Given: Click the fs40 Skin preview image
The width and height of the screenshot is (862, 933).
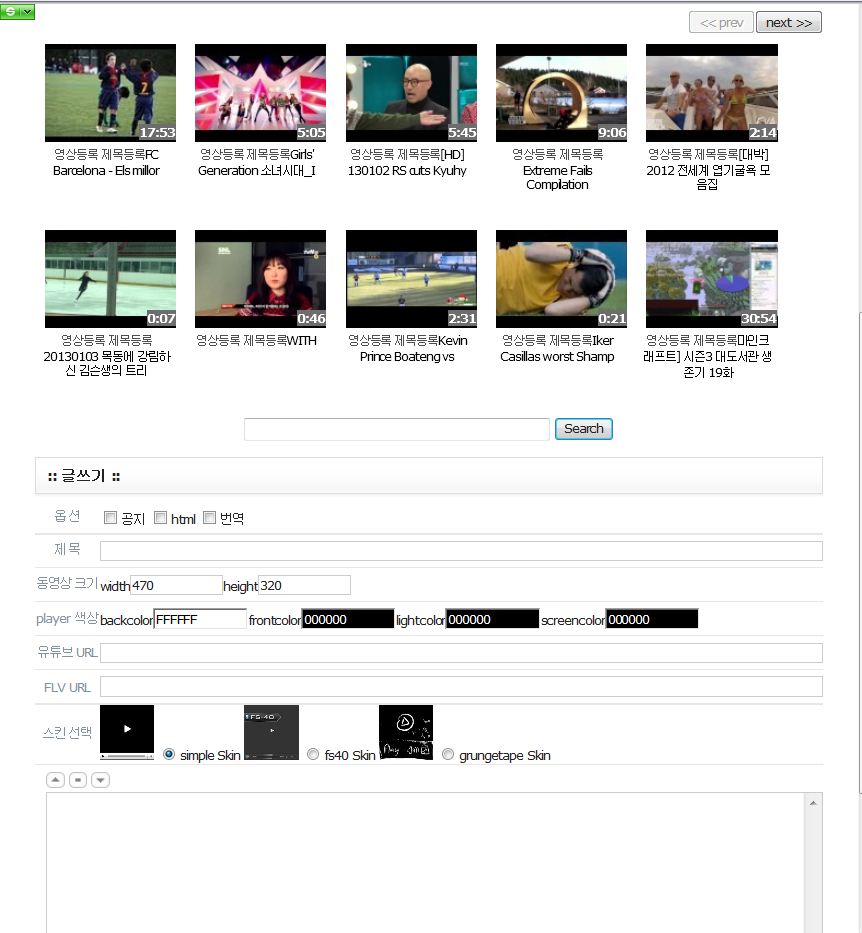Looking at the screenshot, I should 271,732.
